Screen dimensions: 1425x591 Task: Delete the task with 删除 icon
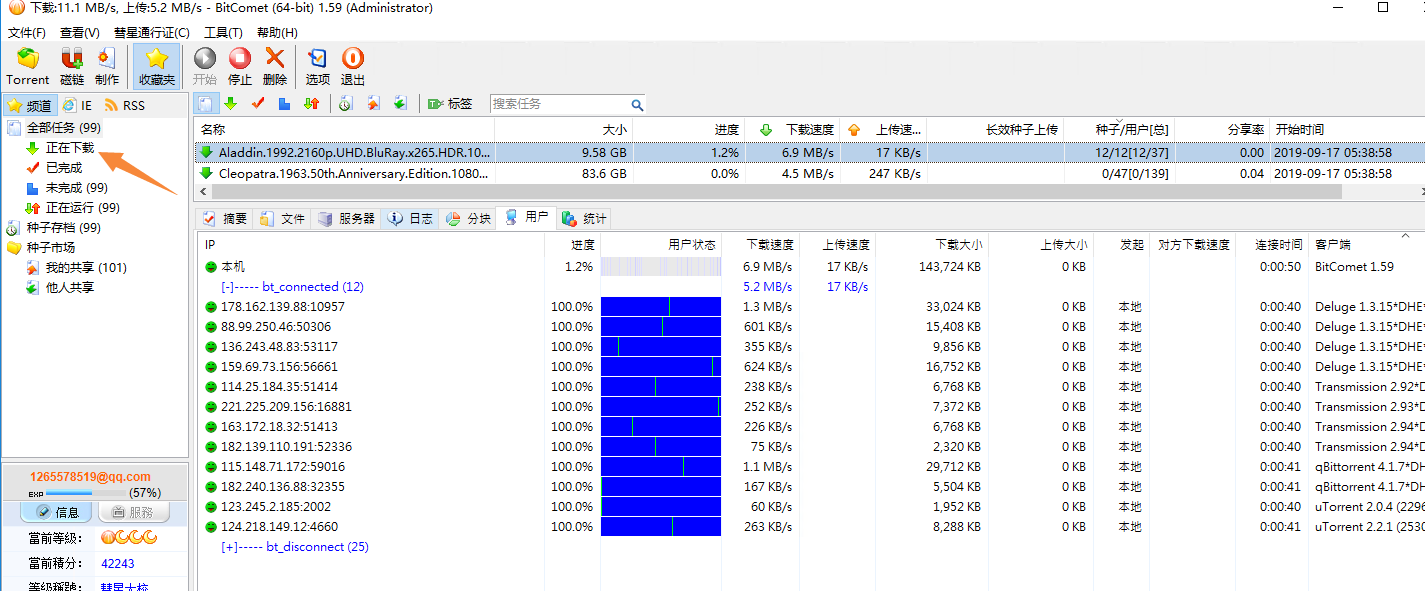275,66
